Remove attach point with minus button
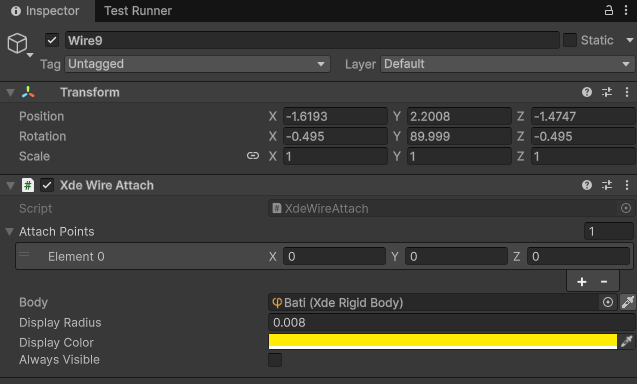Image resolution: width=637 pixels, height=384 pixels. (604, 282)
